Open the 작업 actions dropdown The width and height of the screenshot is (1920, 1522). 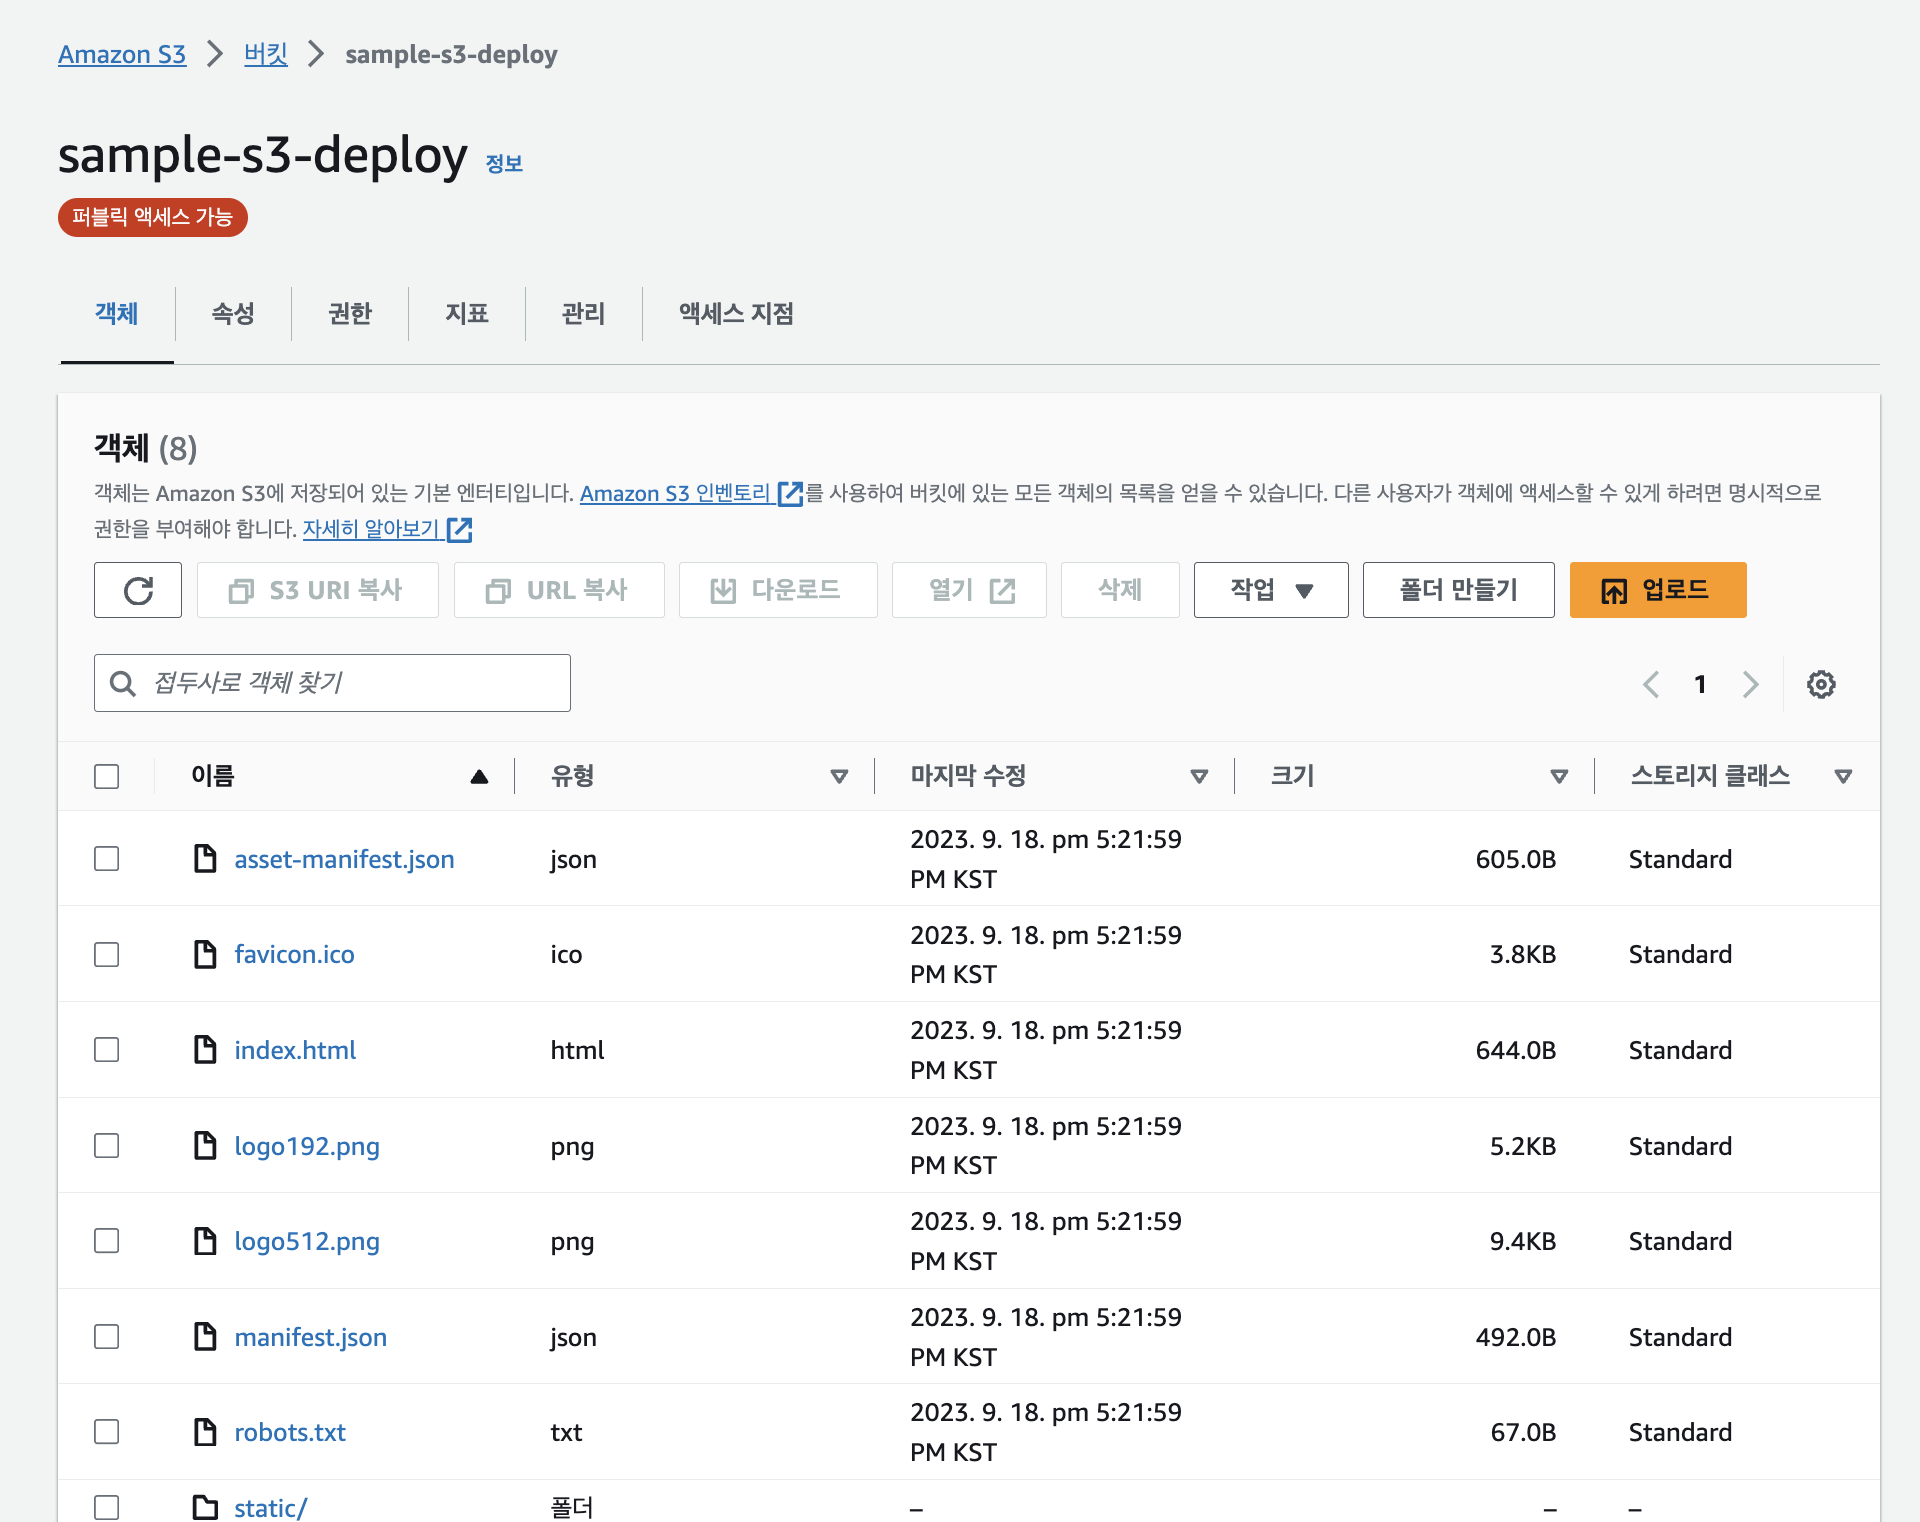click(x=1271, y=590)
